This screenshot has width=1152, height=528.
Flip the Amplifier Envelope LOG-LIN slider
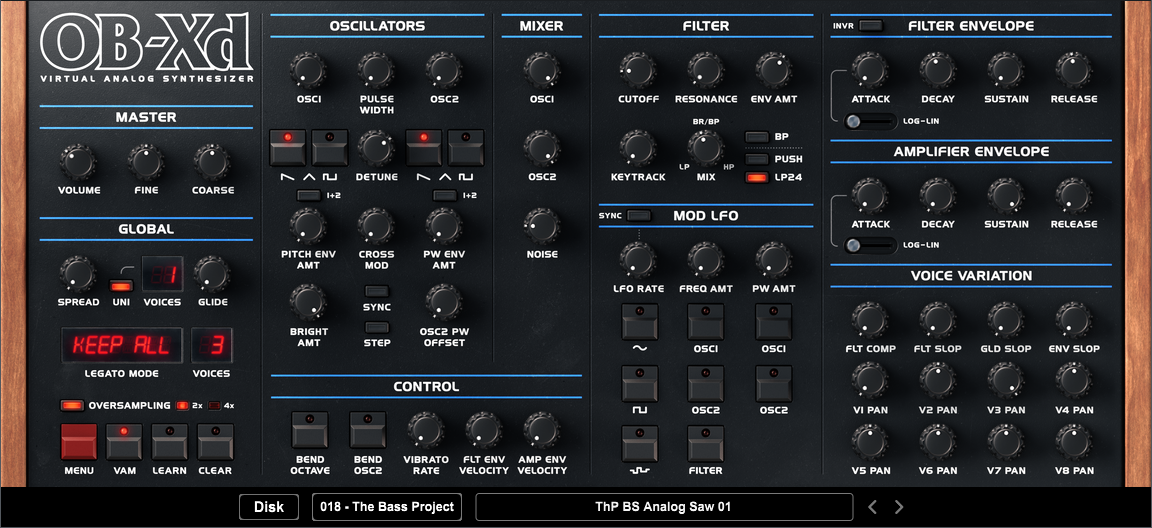point(871,245)
